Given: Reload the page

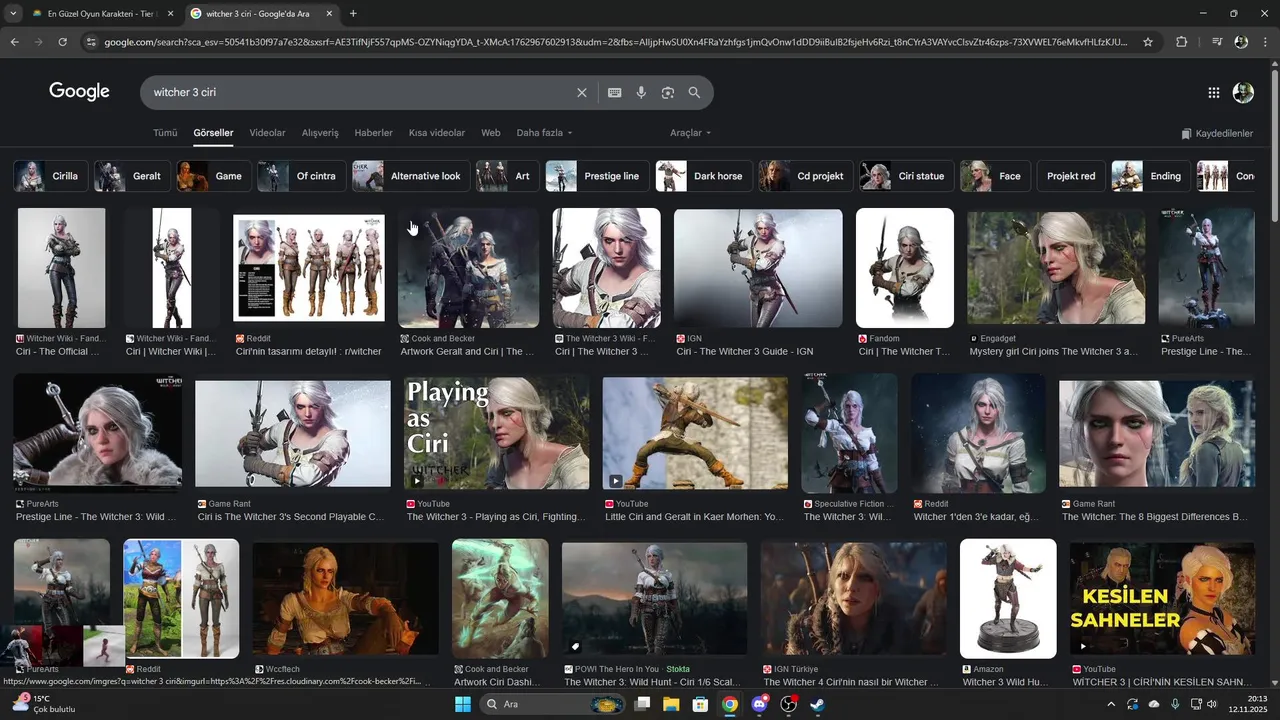Looking at the screenshot, I should coord(62,42).
